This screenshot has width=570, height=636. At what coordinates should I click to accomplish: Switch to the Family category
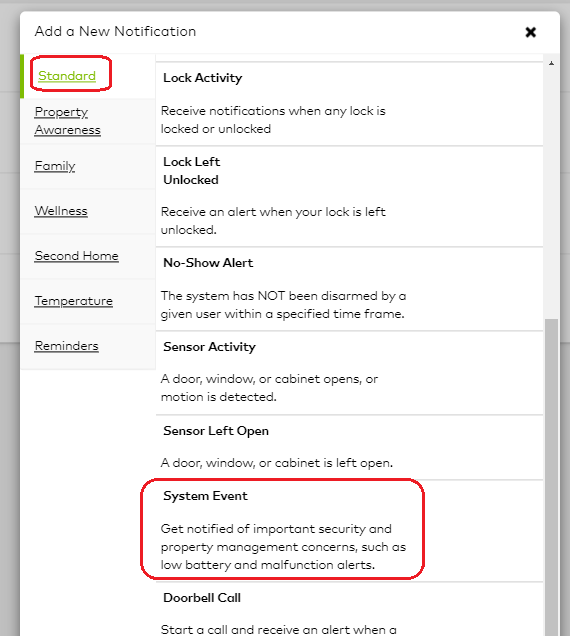[55, 166]
